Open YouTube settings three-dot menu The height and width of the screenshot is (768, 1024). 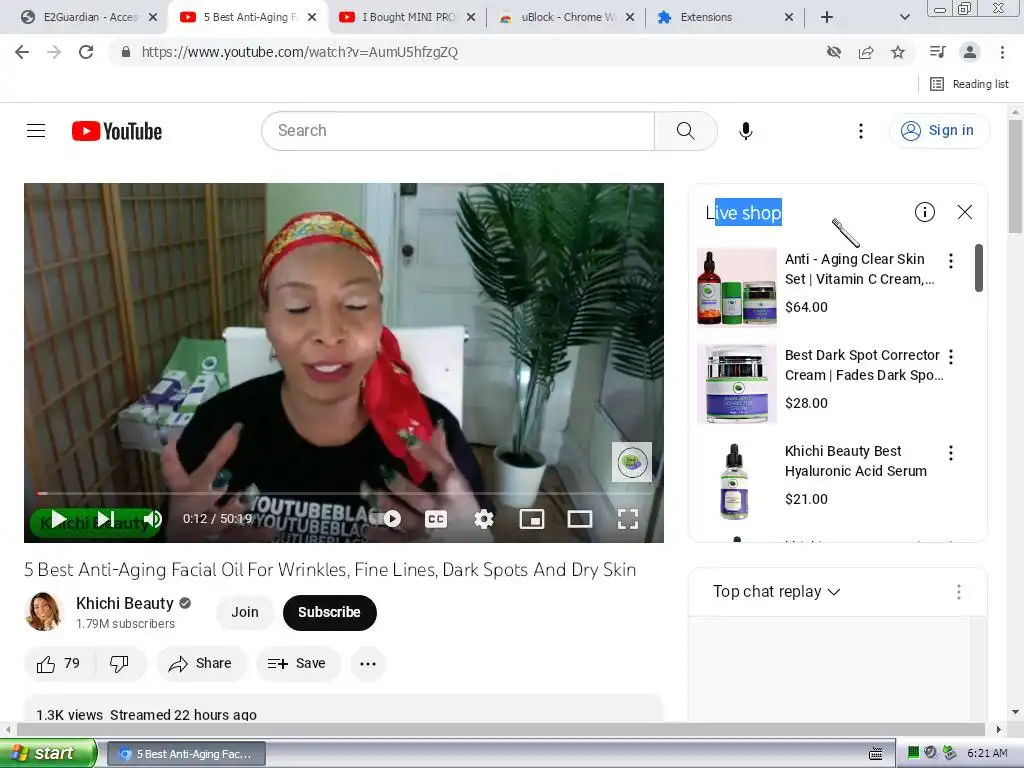click(x=861, y=131)
